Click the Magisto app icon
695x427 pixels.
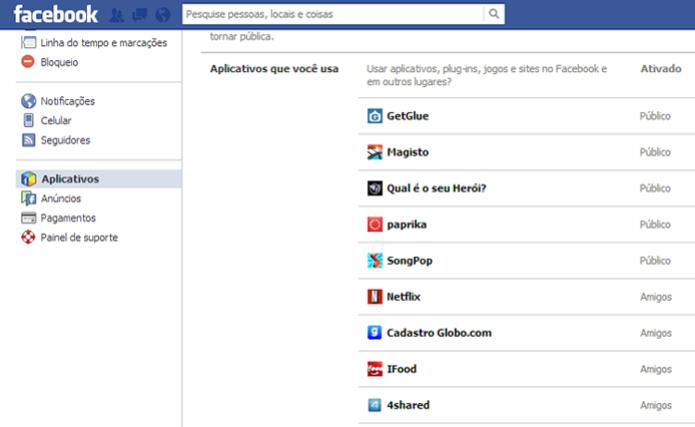(375, 152)
